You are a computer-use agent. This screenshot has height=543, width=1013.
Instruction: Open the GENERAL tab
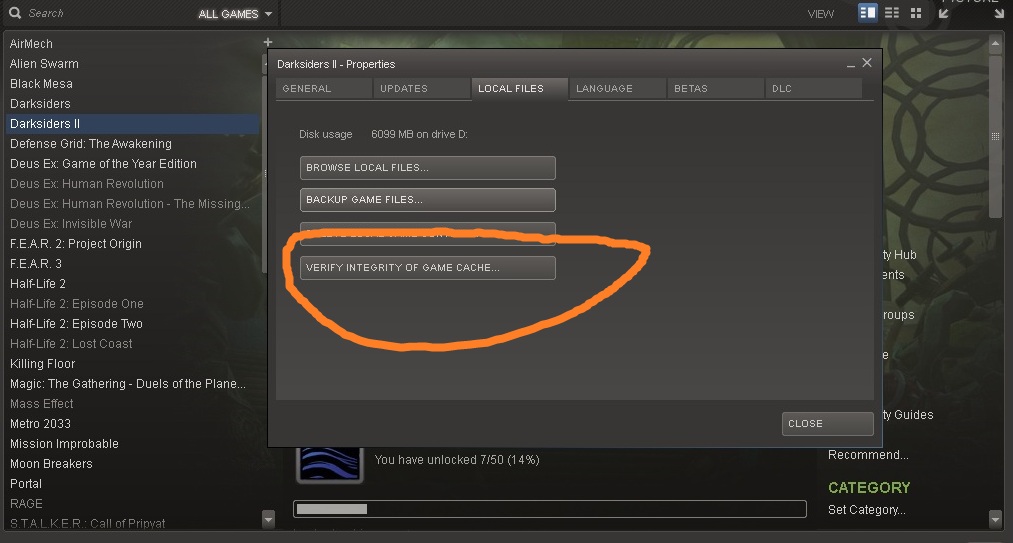(324, 89)
